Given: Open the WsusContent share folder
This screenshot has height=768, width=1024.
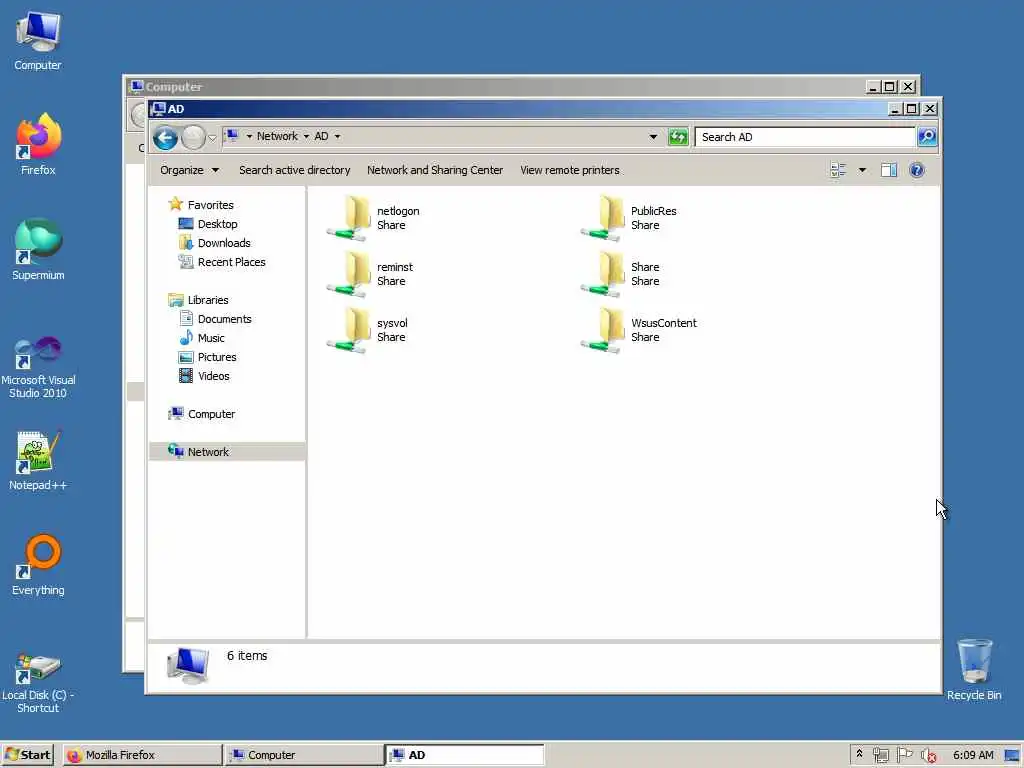Looking at the screenshot, I should click(639, 330).
